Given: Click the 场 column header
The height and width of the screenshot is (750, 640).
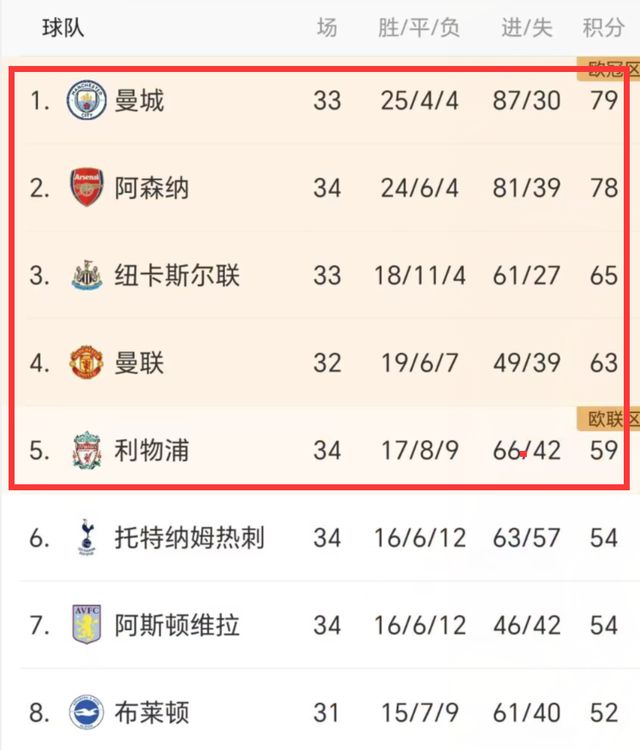Looking at the screenshot, I should (x=327, y=27).
